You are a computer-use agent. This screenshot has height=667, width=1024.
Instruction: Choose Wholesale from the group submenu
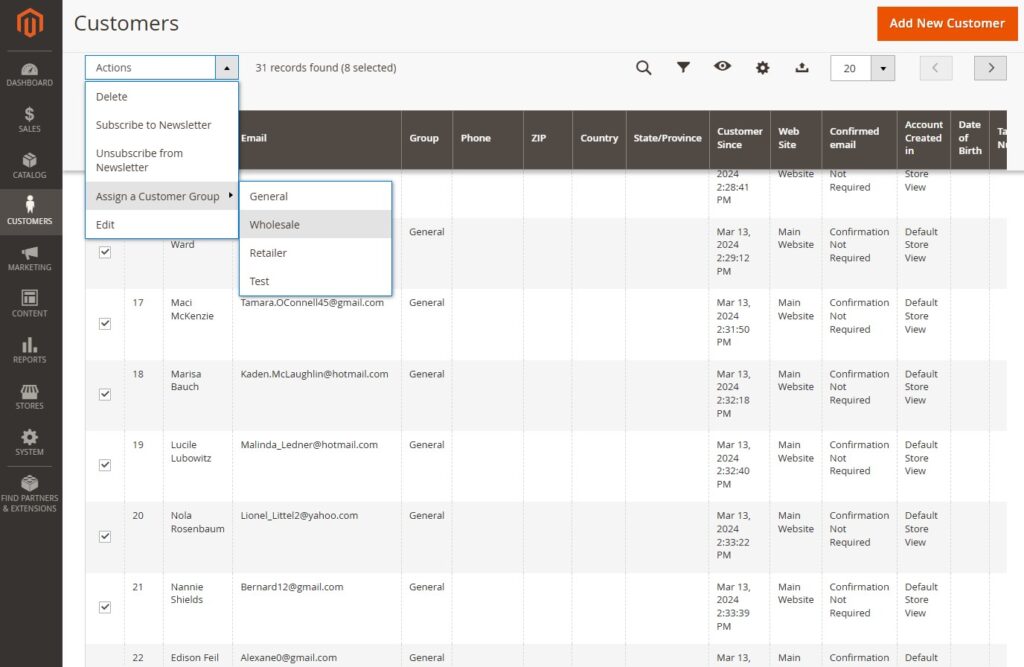point(275,225)
